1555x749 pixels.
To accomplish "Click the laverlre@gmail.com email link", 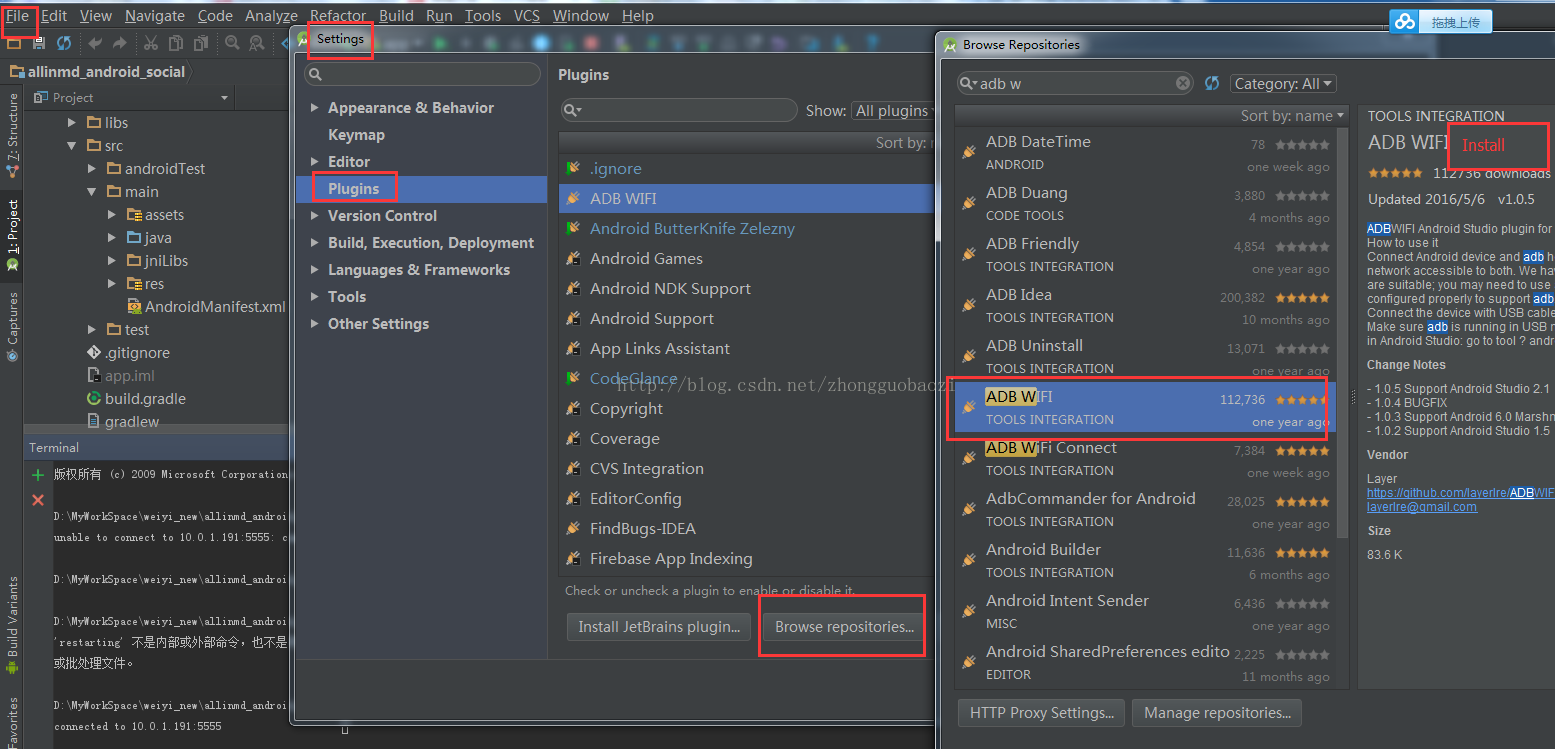I will (1422, 507).
